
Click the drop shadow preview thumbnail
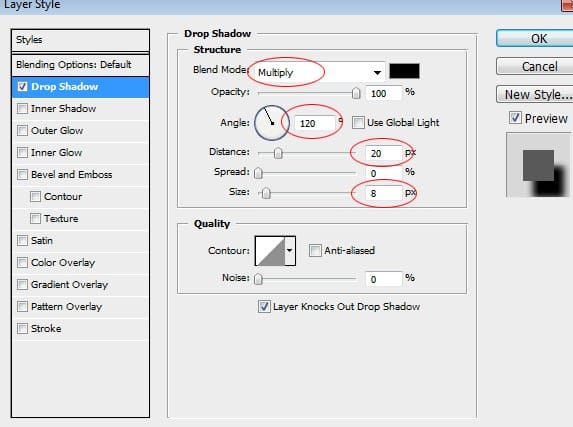pyautogui.click(x=539, y=165)
